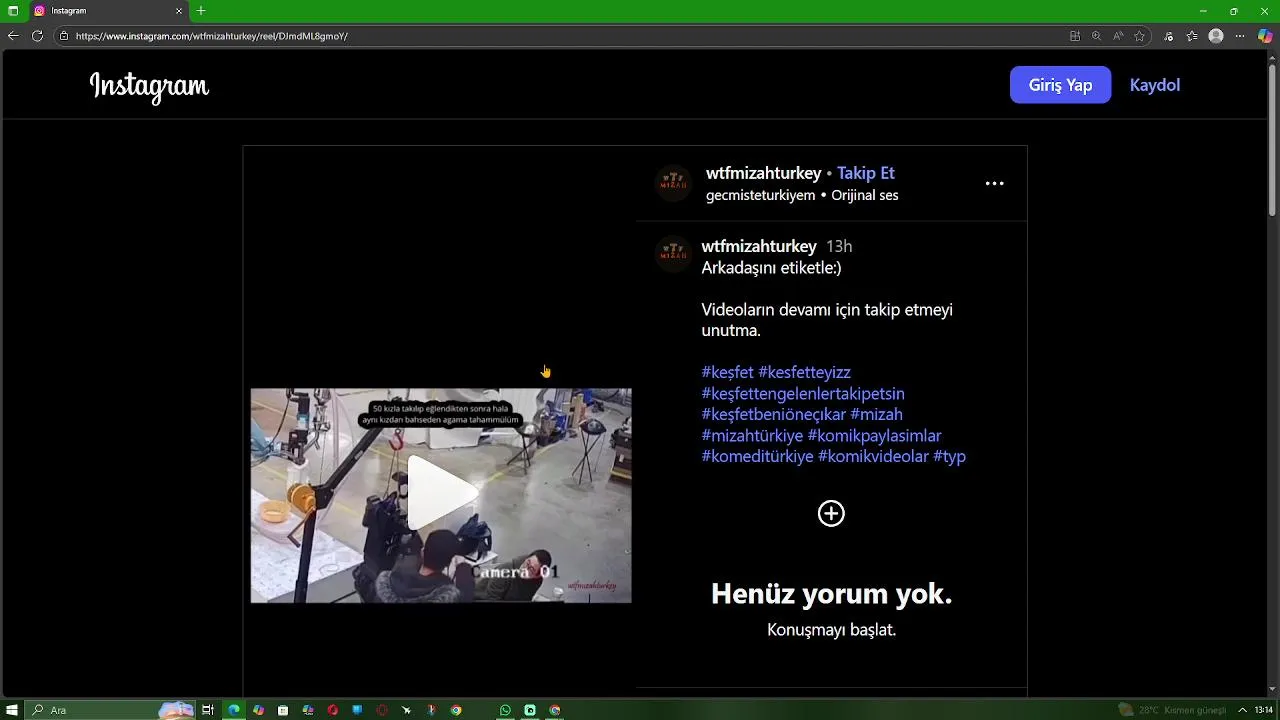The image size is (1280, 720).
Task: Open the tab actions menu icon
Action: [x=13, y=11]
